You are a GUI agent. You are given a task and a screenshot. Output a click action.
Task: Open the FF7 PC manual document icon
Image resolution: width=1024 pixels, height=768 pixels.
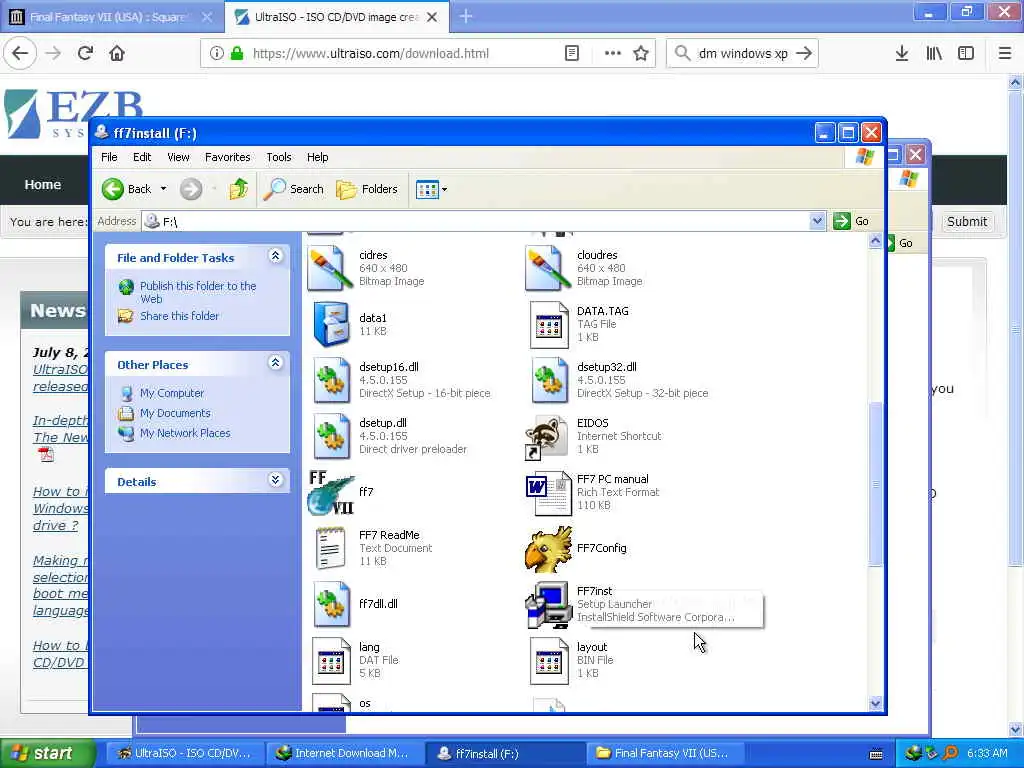tap(548, 492)
